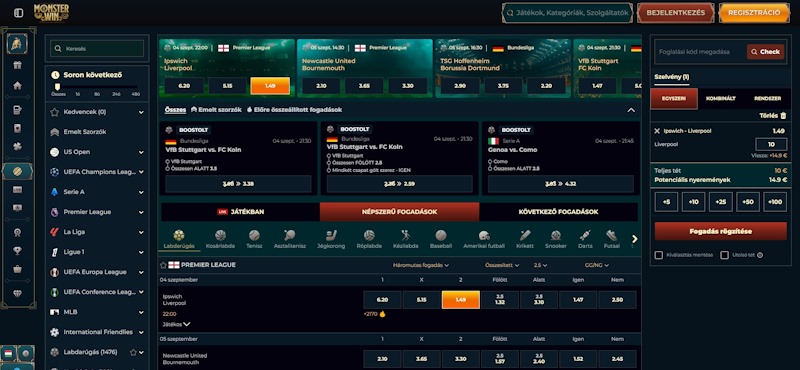Open the gift box promotions icon in sidebar
This screenshot has height=370, width=800.
coord(17,65)
